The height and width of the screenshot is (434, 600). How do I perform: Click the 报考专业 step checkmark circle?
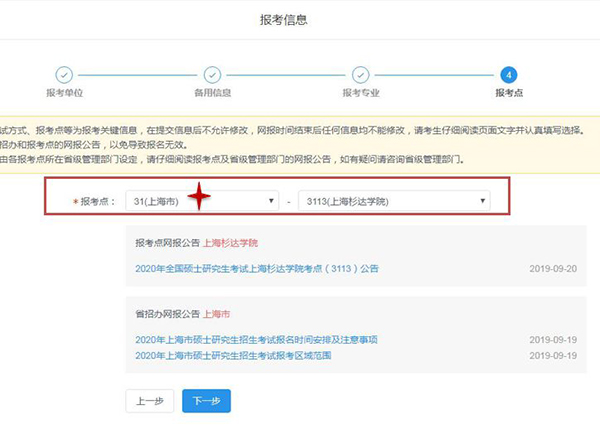pyautogui.click(x=360, y=75)
